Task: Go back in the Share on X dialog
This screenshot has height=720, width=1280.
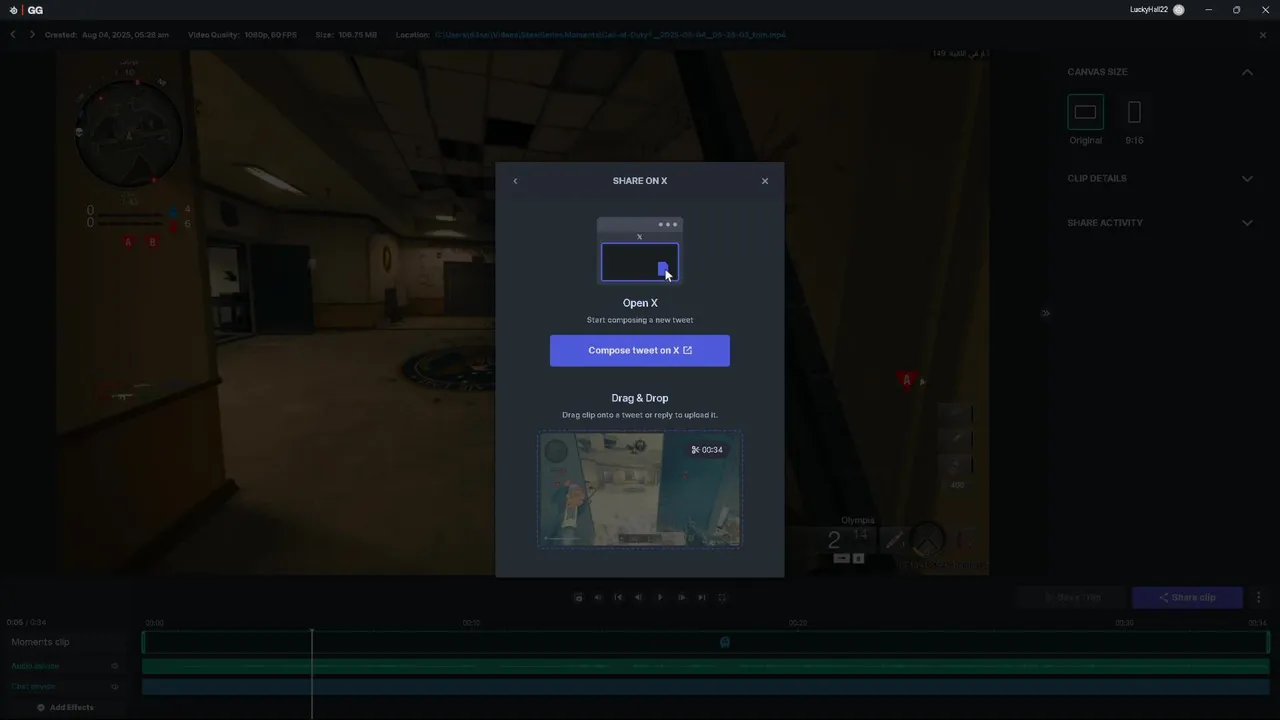Action: click(x=515, y=181)
